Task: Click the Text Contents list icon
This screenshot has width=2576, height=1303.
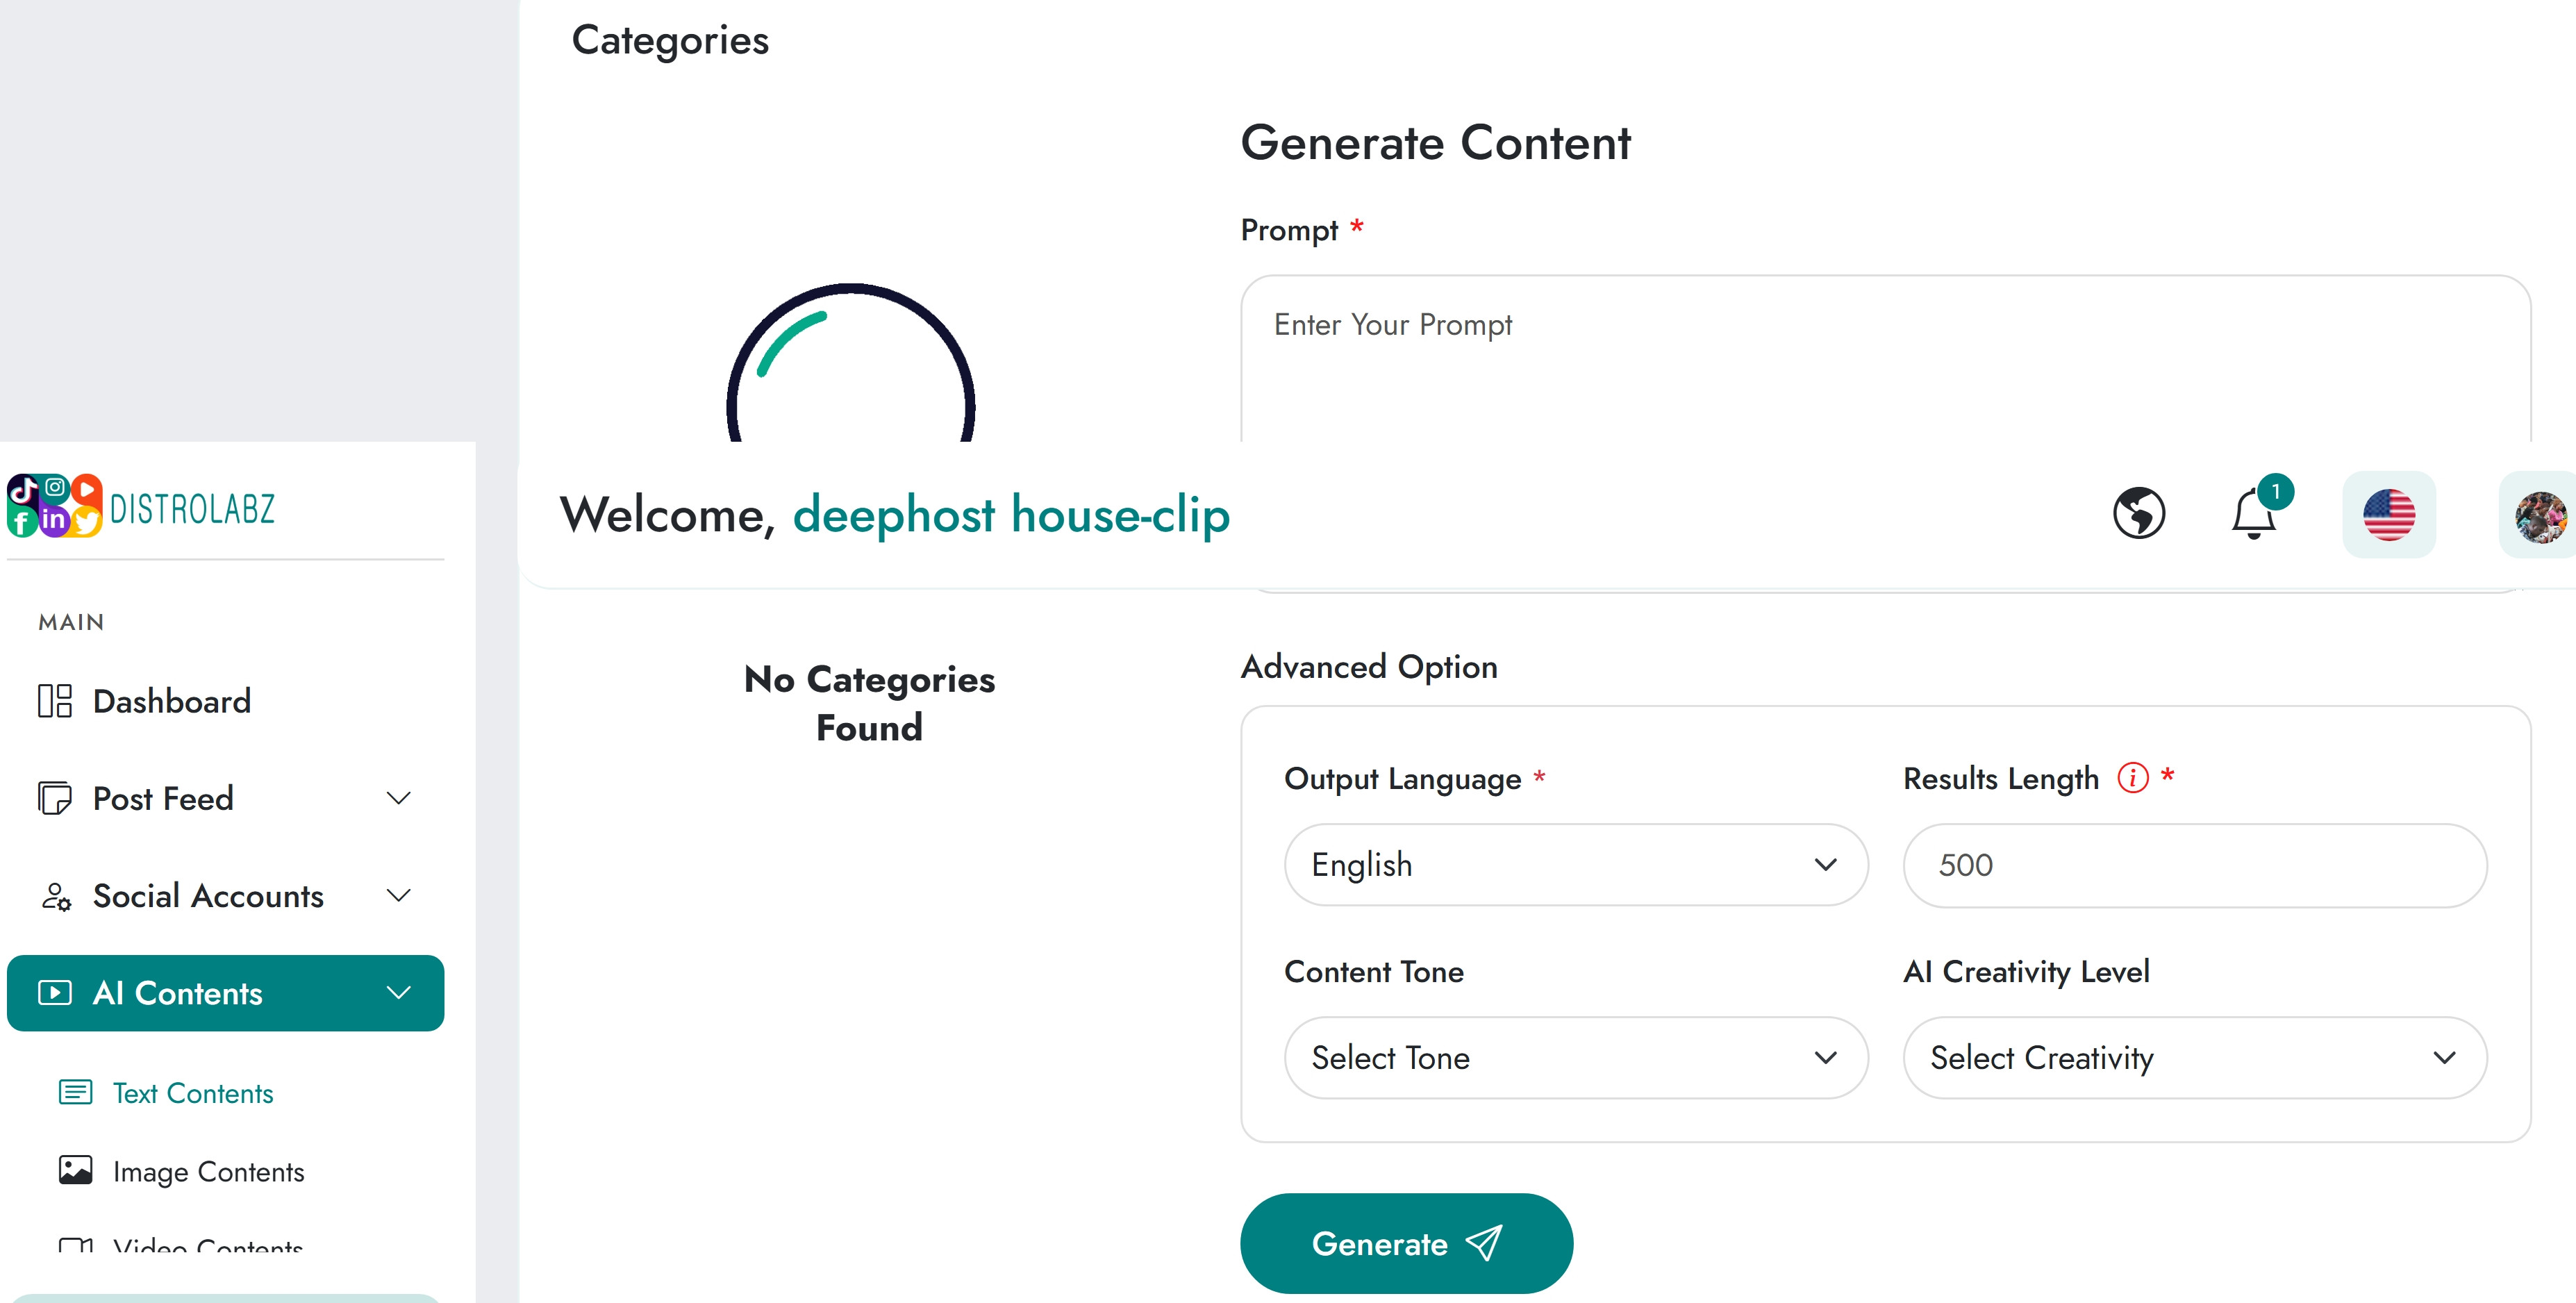Action: click(76, 1092)
